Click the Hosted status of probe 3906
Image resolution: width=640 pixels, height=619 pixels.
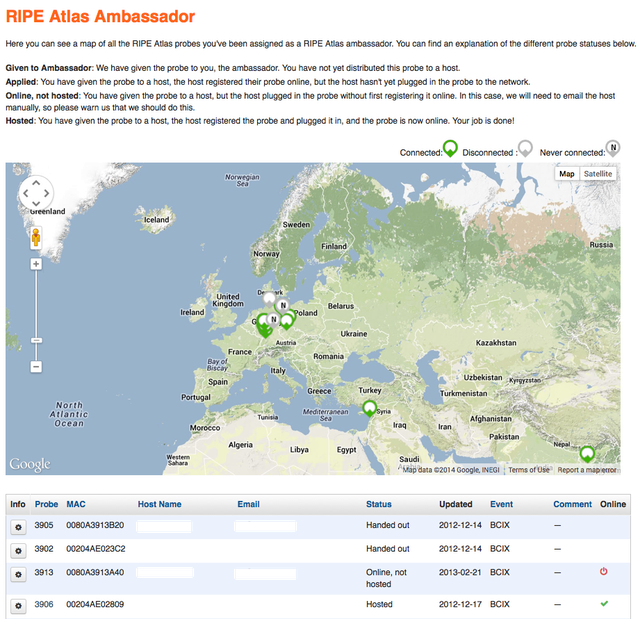pos(379,604)
